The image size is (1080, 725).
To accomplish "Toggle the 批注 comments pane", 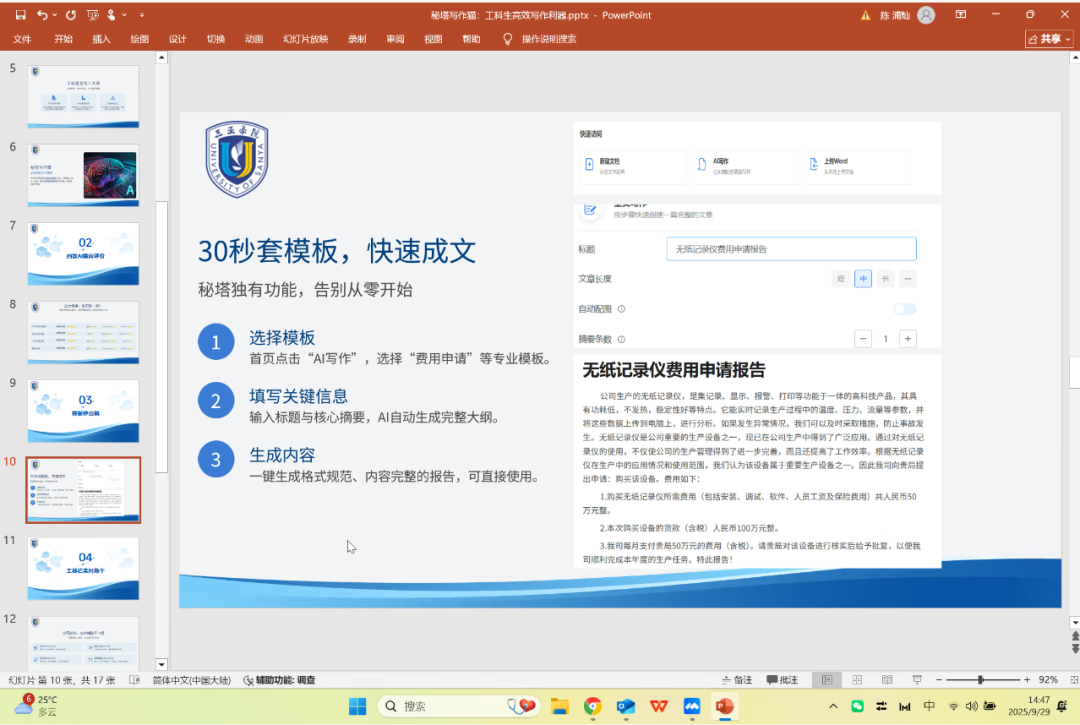I will pyautogui.click(x=781, y=680).
